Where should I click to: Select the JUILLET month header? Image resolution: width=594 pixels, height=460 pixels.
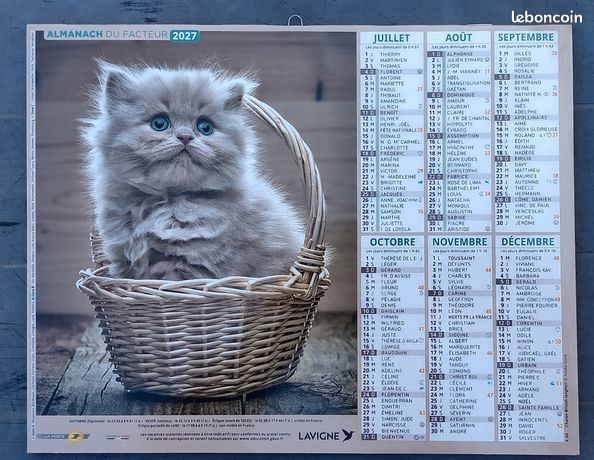[x=391, y=38]
